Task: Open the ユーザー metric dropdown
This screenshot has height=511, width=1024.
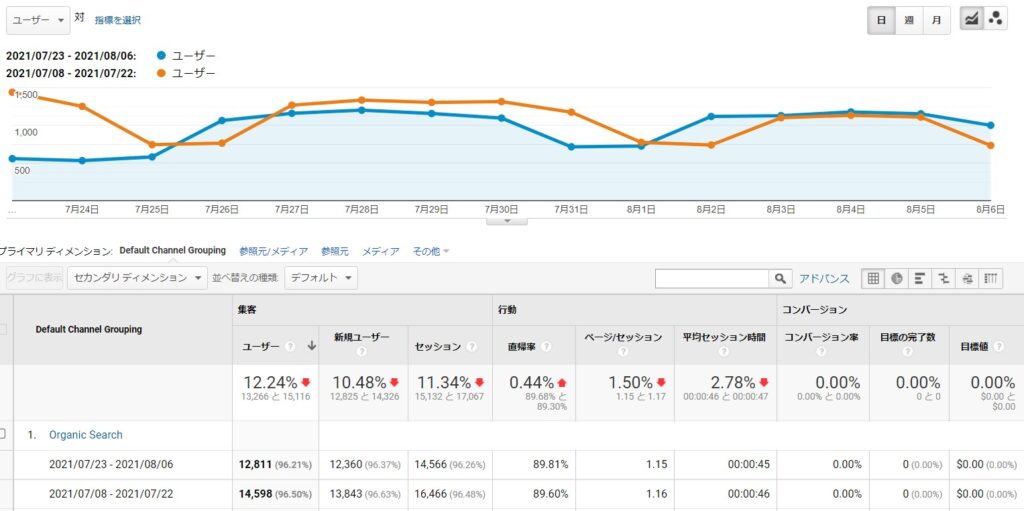Action: (x=38, y=20)
